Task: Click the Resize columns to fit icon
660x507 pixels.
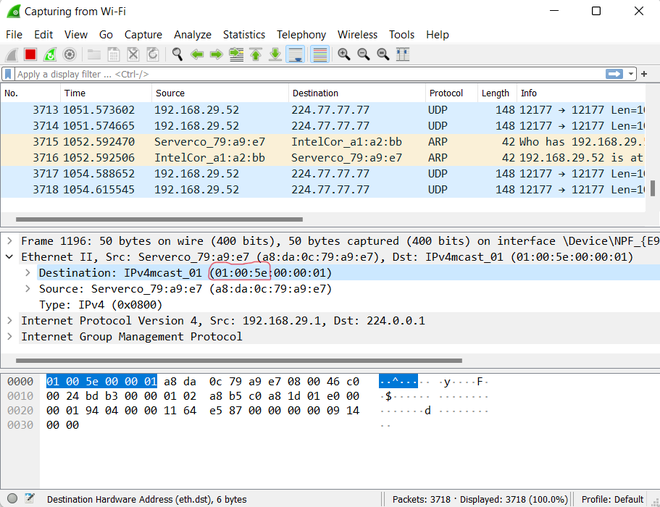Action: (x=403, y=55)
